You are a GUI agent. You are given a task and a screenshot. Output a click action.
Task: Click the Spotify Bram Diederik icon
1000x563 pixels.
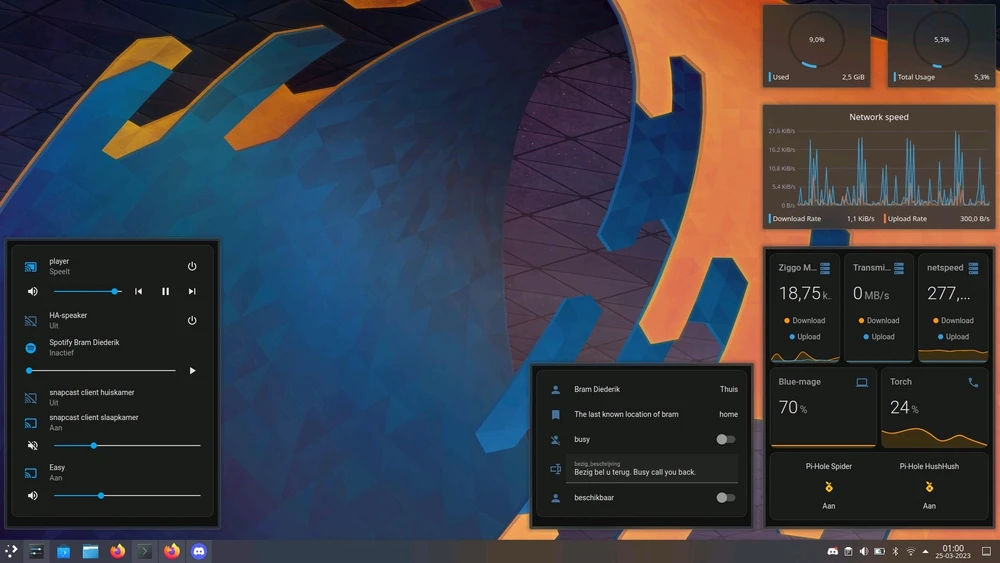pyautogui.click(x=31, y=347)
